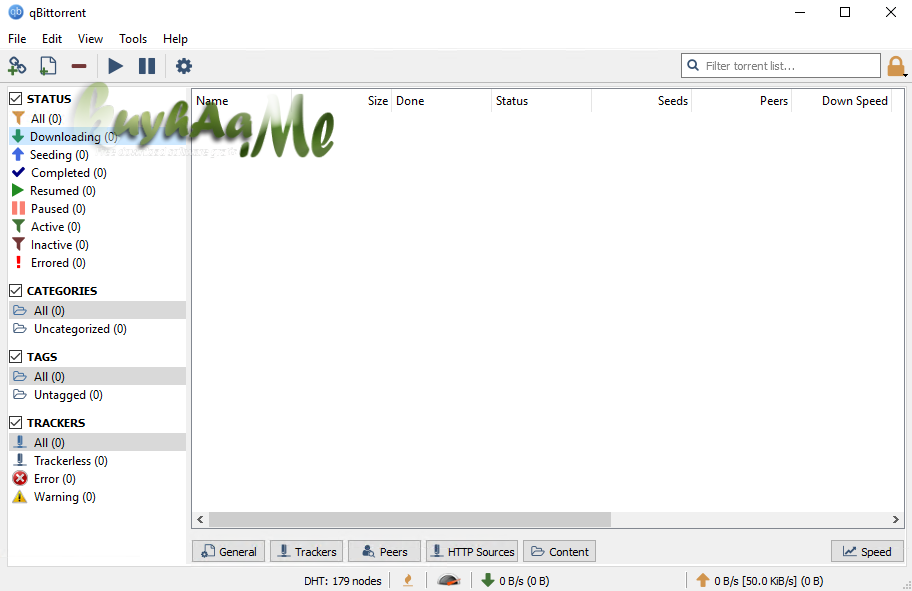
Task: Select All (0) under Categories
Action: click(98, 311)
